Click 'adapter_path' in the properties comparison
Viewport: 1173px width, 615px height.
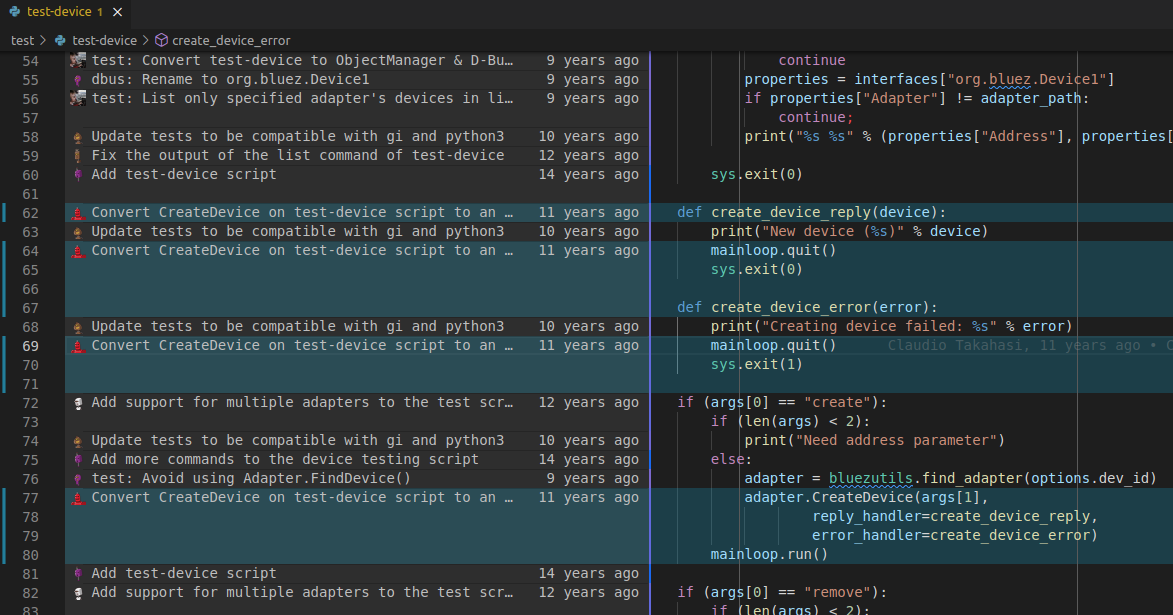click(1031, 98)
